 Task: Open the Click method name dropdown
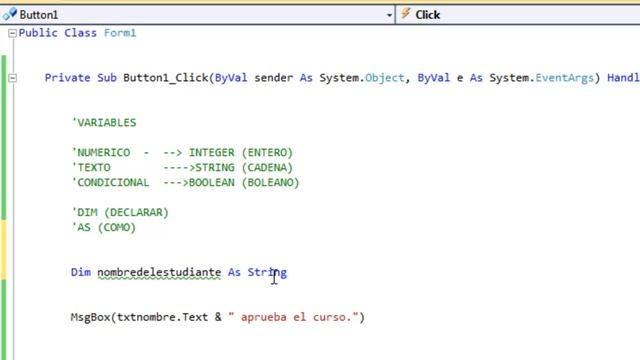coord(518,15)
